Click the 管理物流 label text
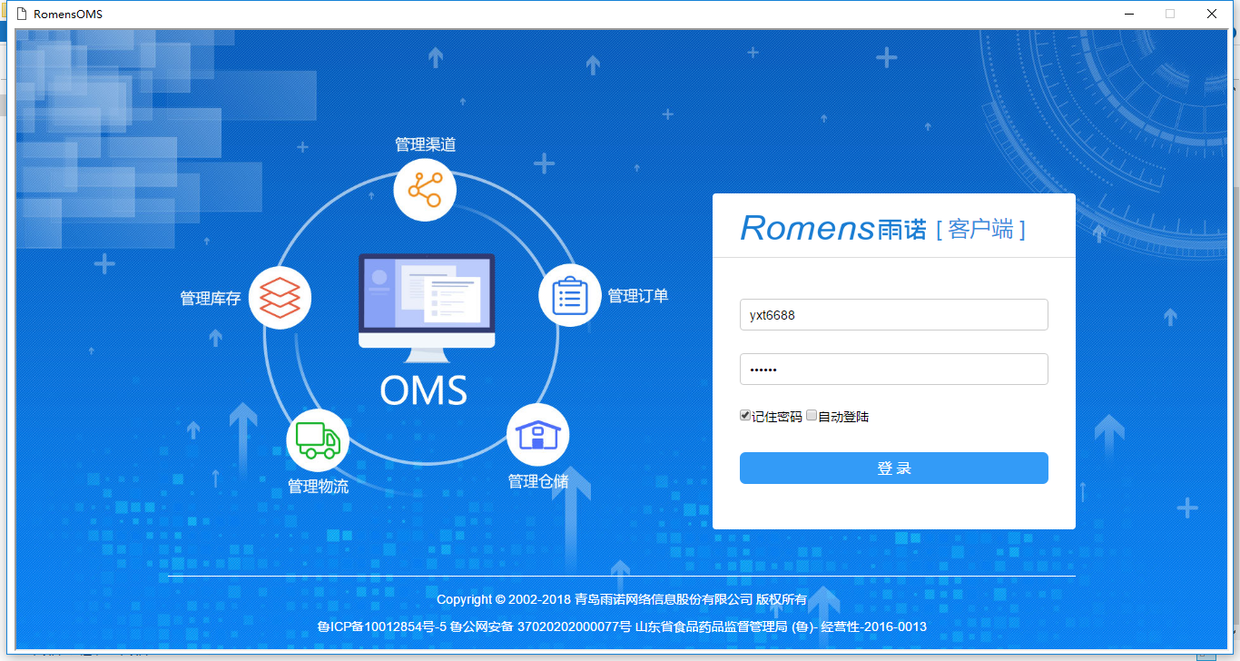 318,487
